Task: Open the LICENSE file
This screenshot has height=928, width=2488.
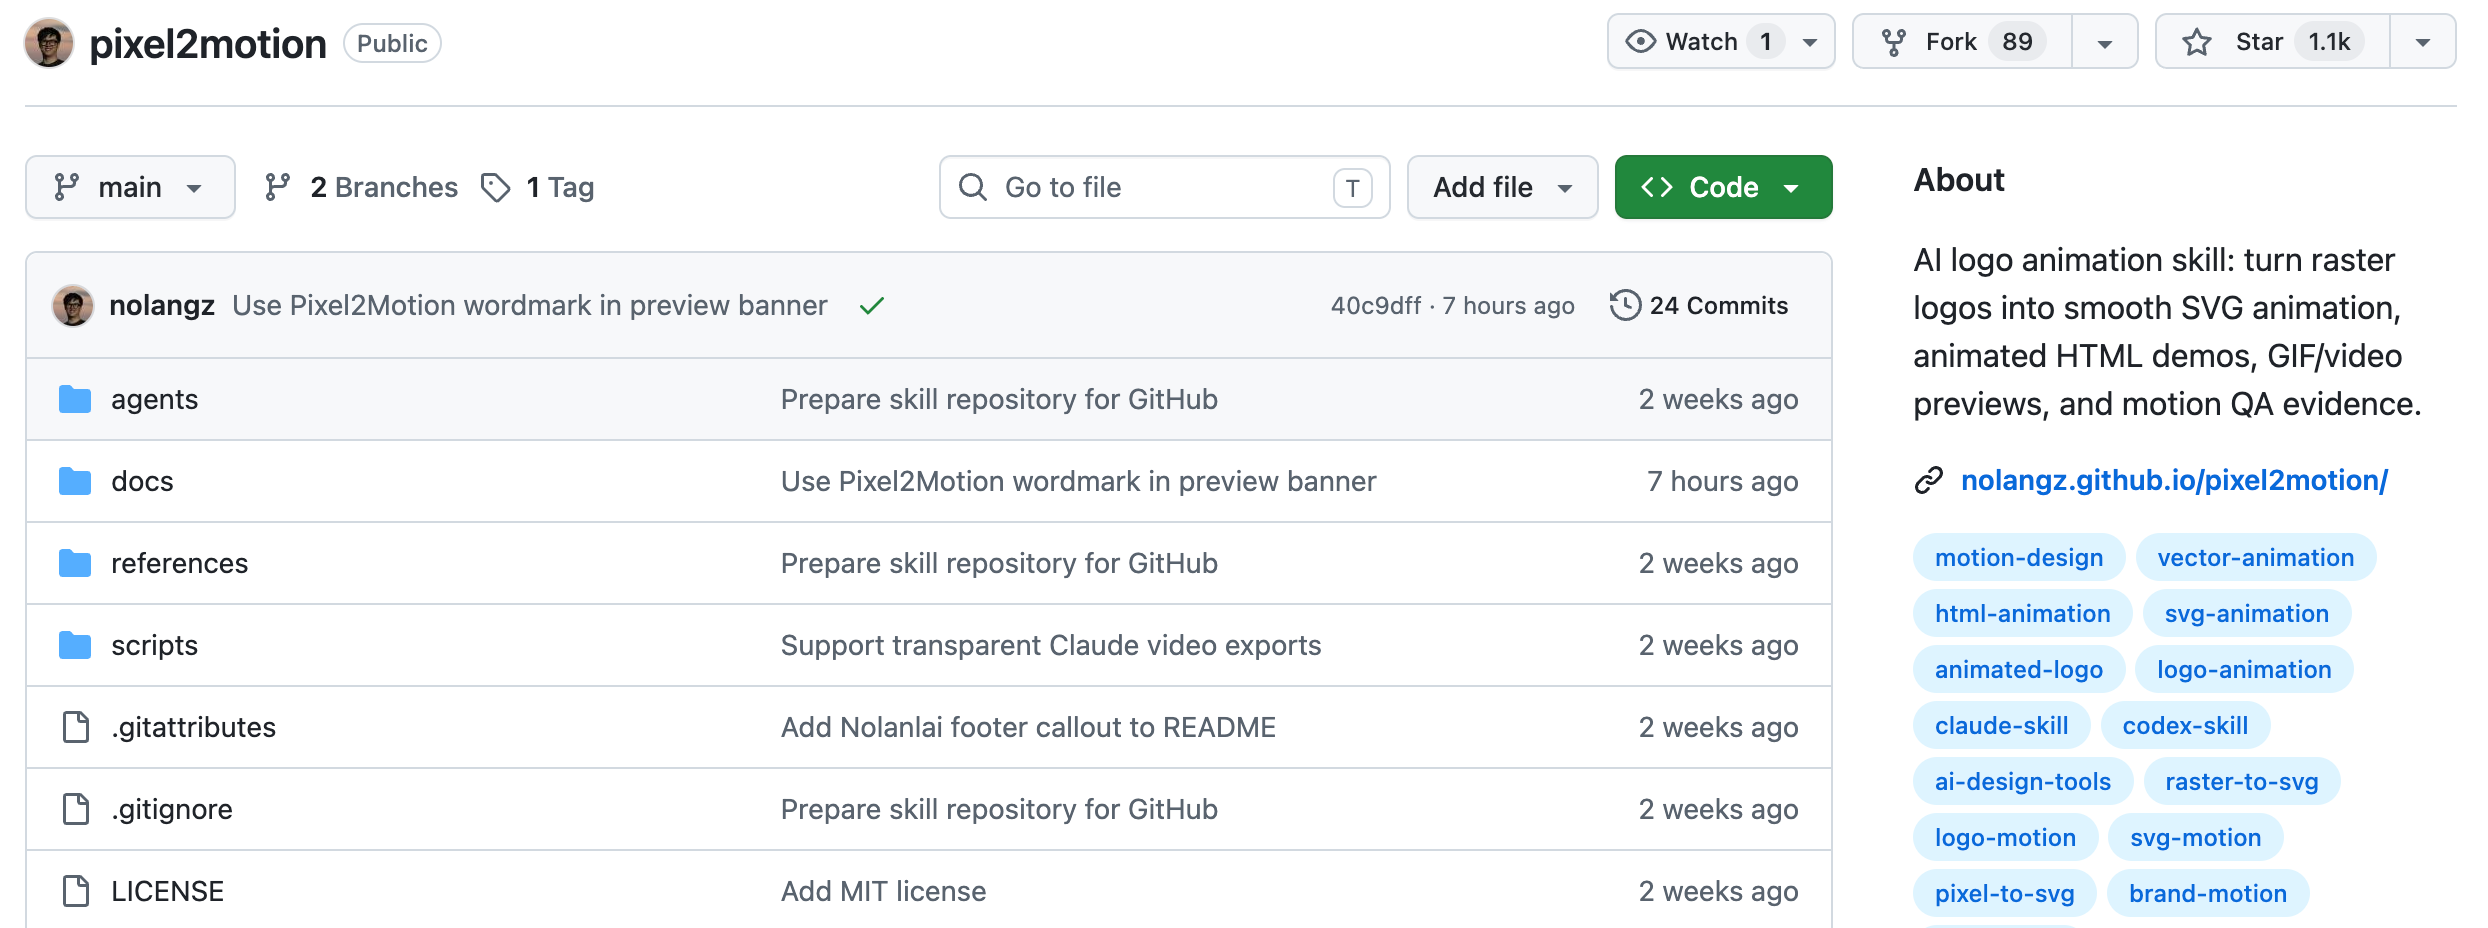Action: pyautogui.click(x=167, y=891)
